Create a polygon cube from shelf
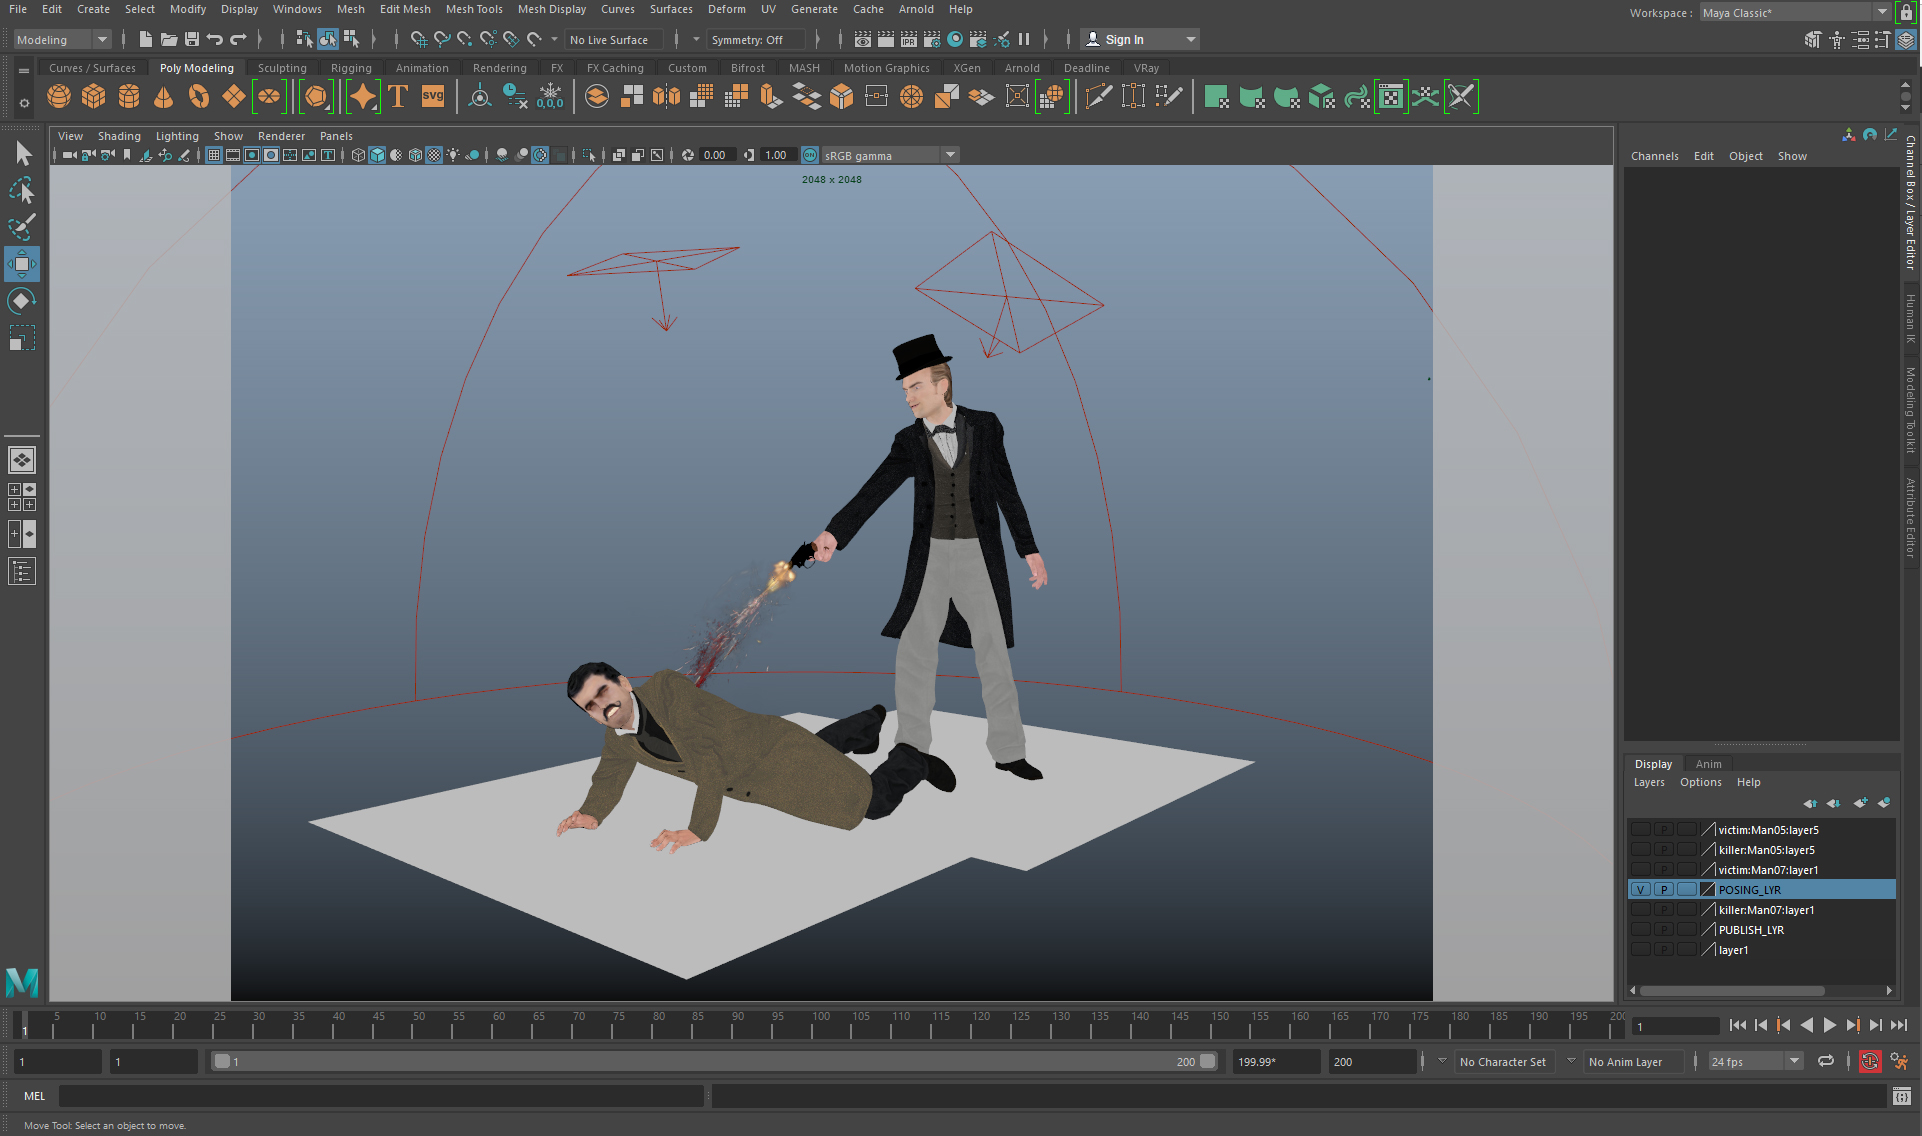 pyautogui.click(x=94, y=97)
